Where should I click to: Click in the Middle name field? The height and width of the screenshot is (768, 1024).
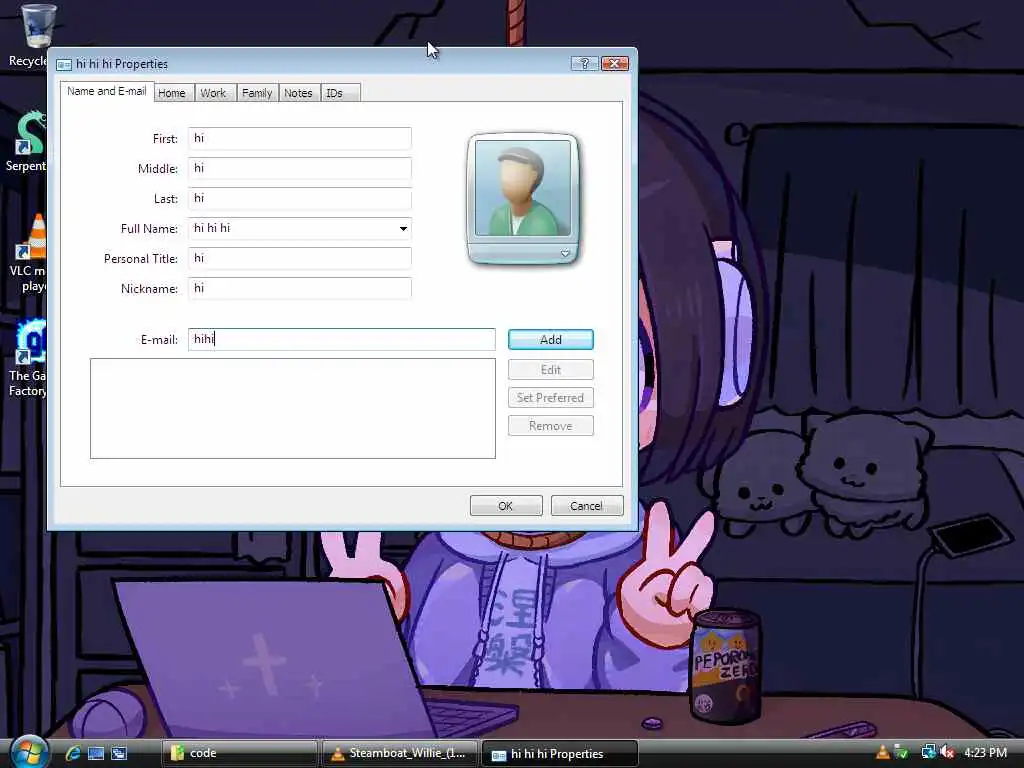300,168
